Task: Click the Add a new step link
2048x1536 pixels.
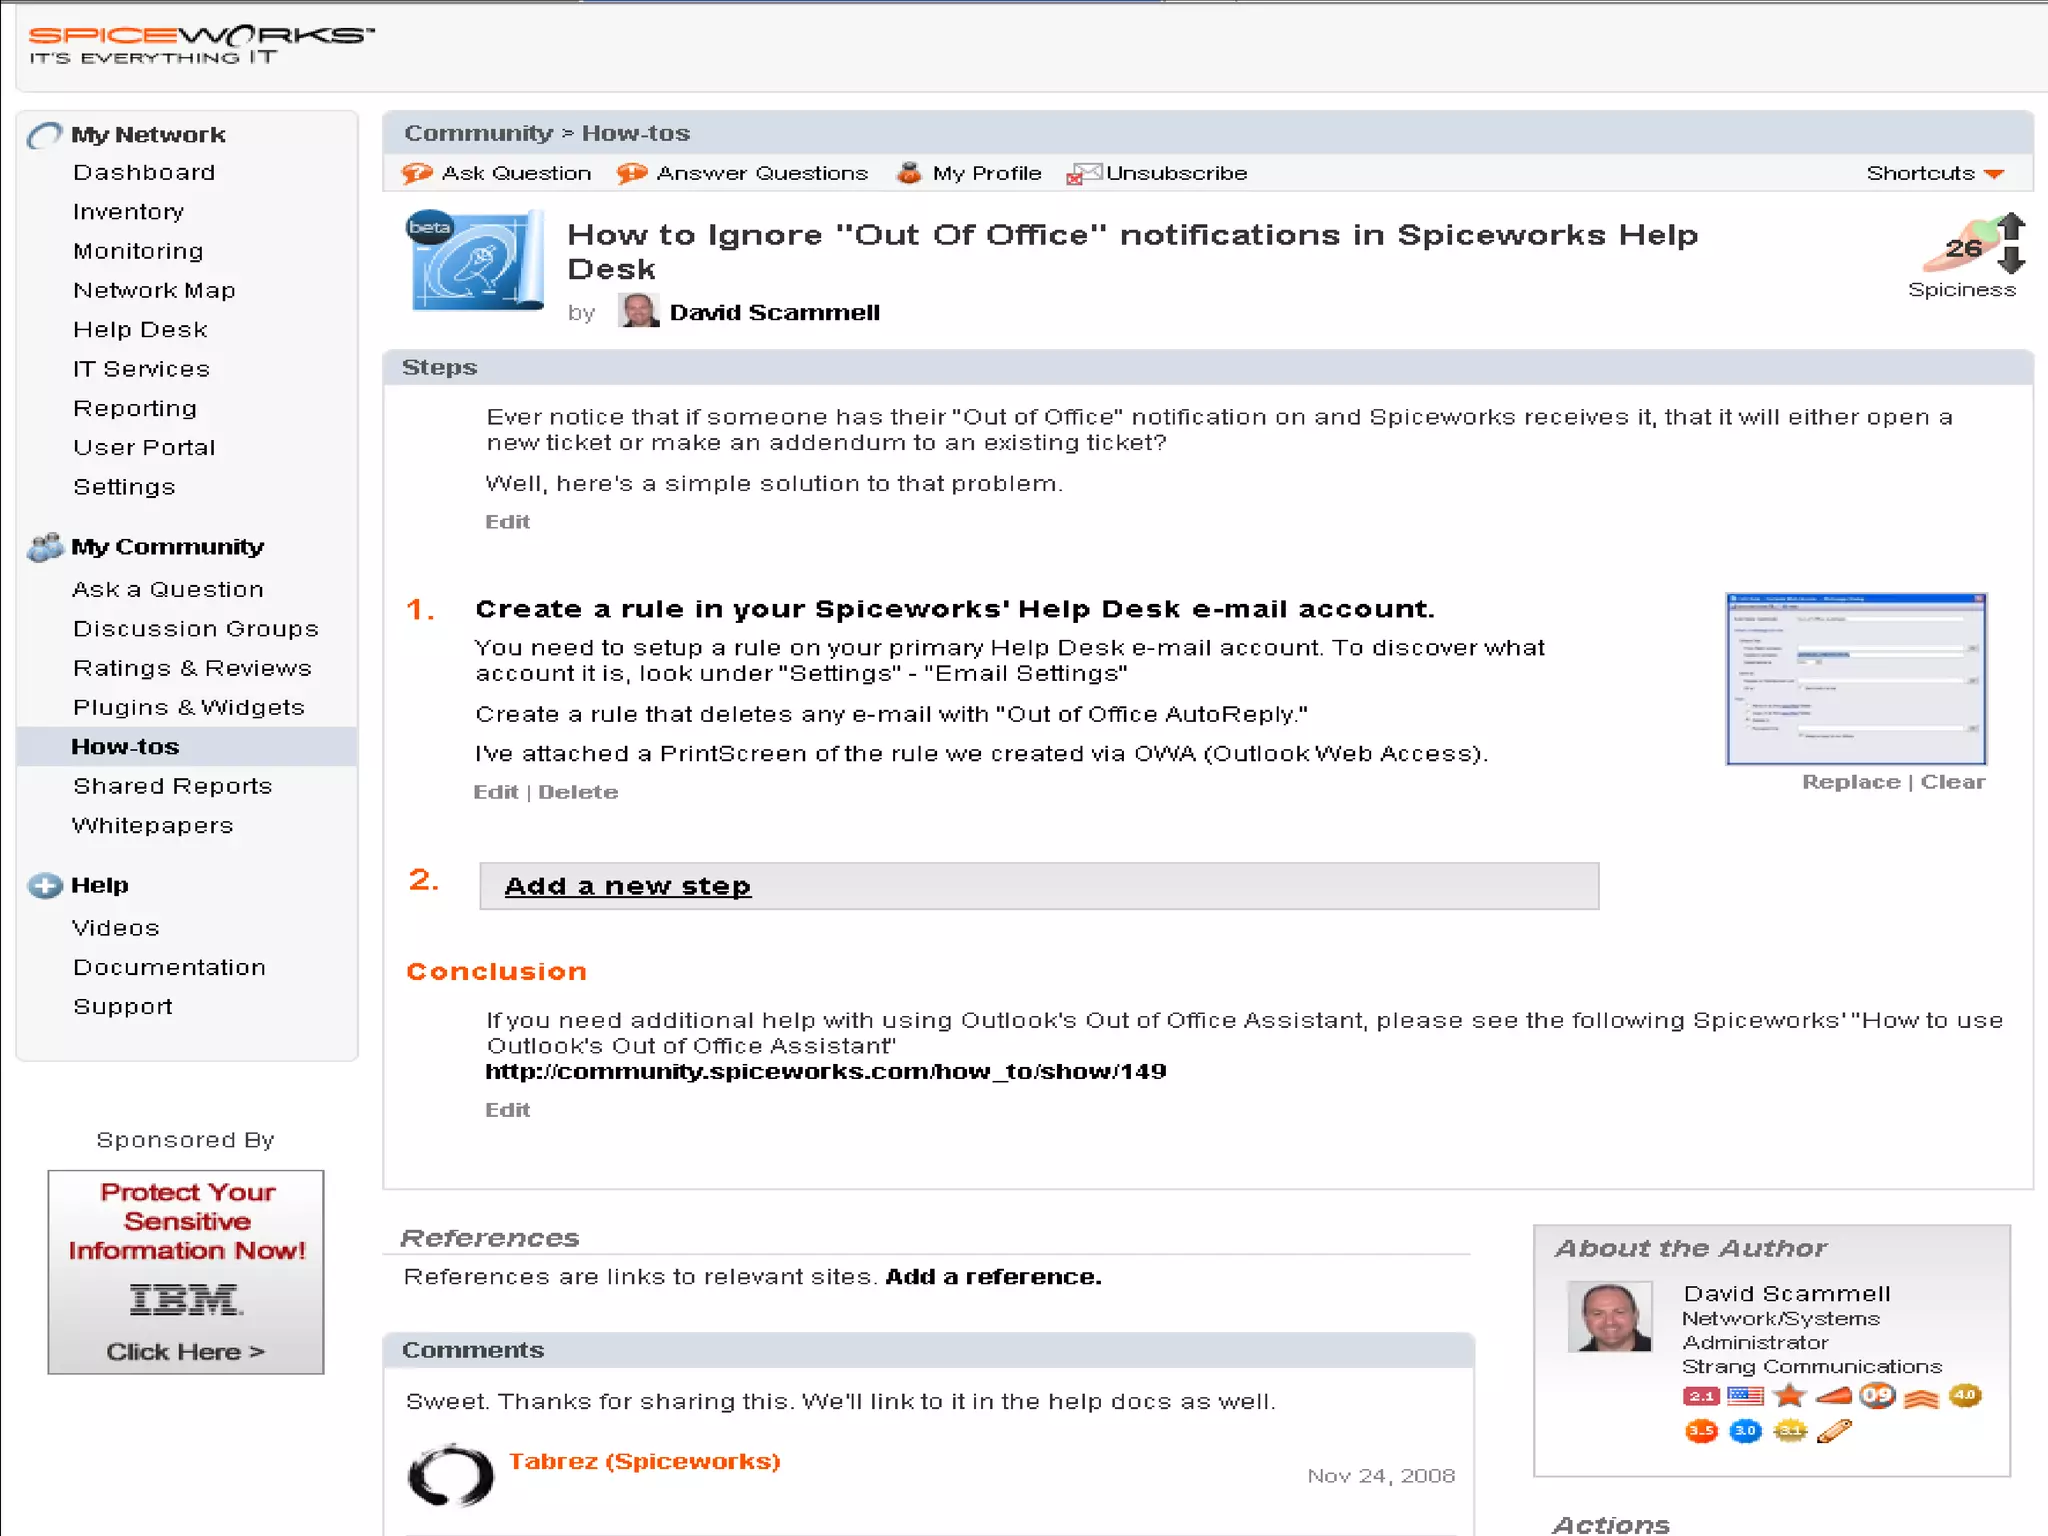Action: [627, 886]
